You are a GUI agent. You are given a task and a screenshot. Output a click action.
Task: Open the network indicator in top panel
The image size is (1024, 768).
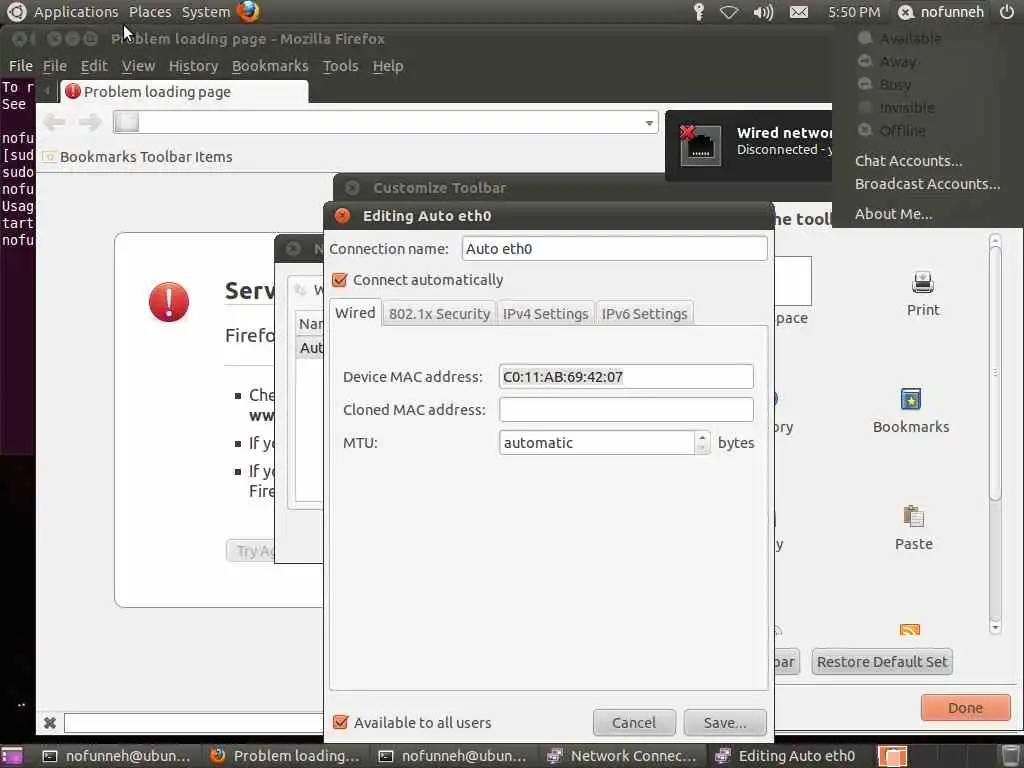coord(729,12)
